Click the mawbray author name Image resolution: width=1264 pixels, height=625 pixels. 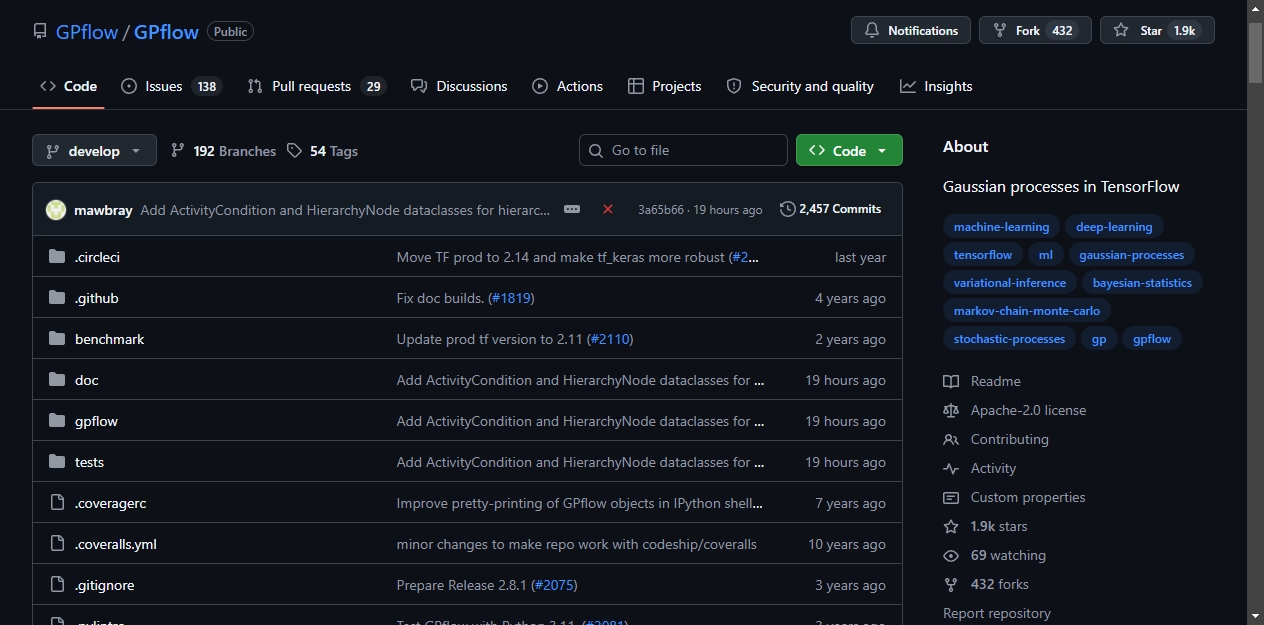[104, 210]
